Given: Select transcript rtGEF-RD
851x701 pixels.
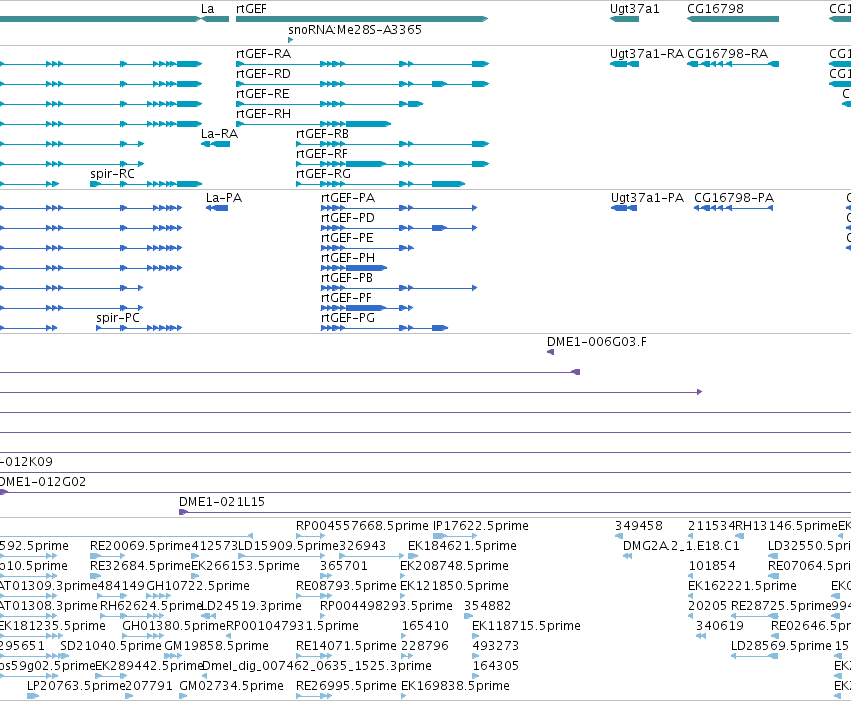Looking at the screenshot, I should click(263, 74).
